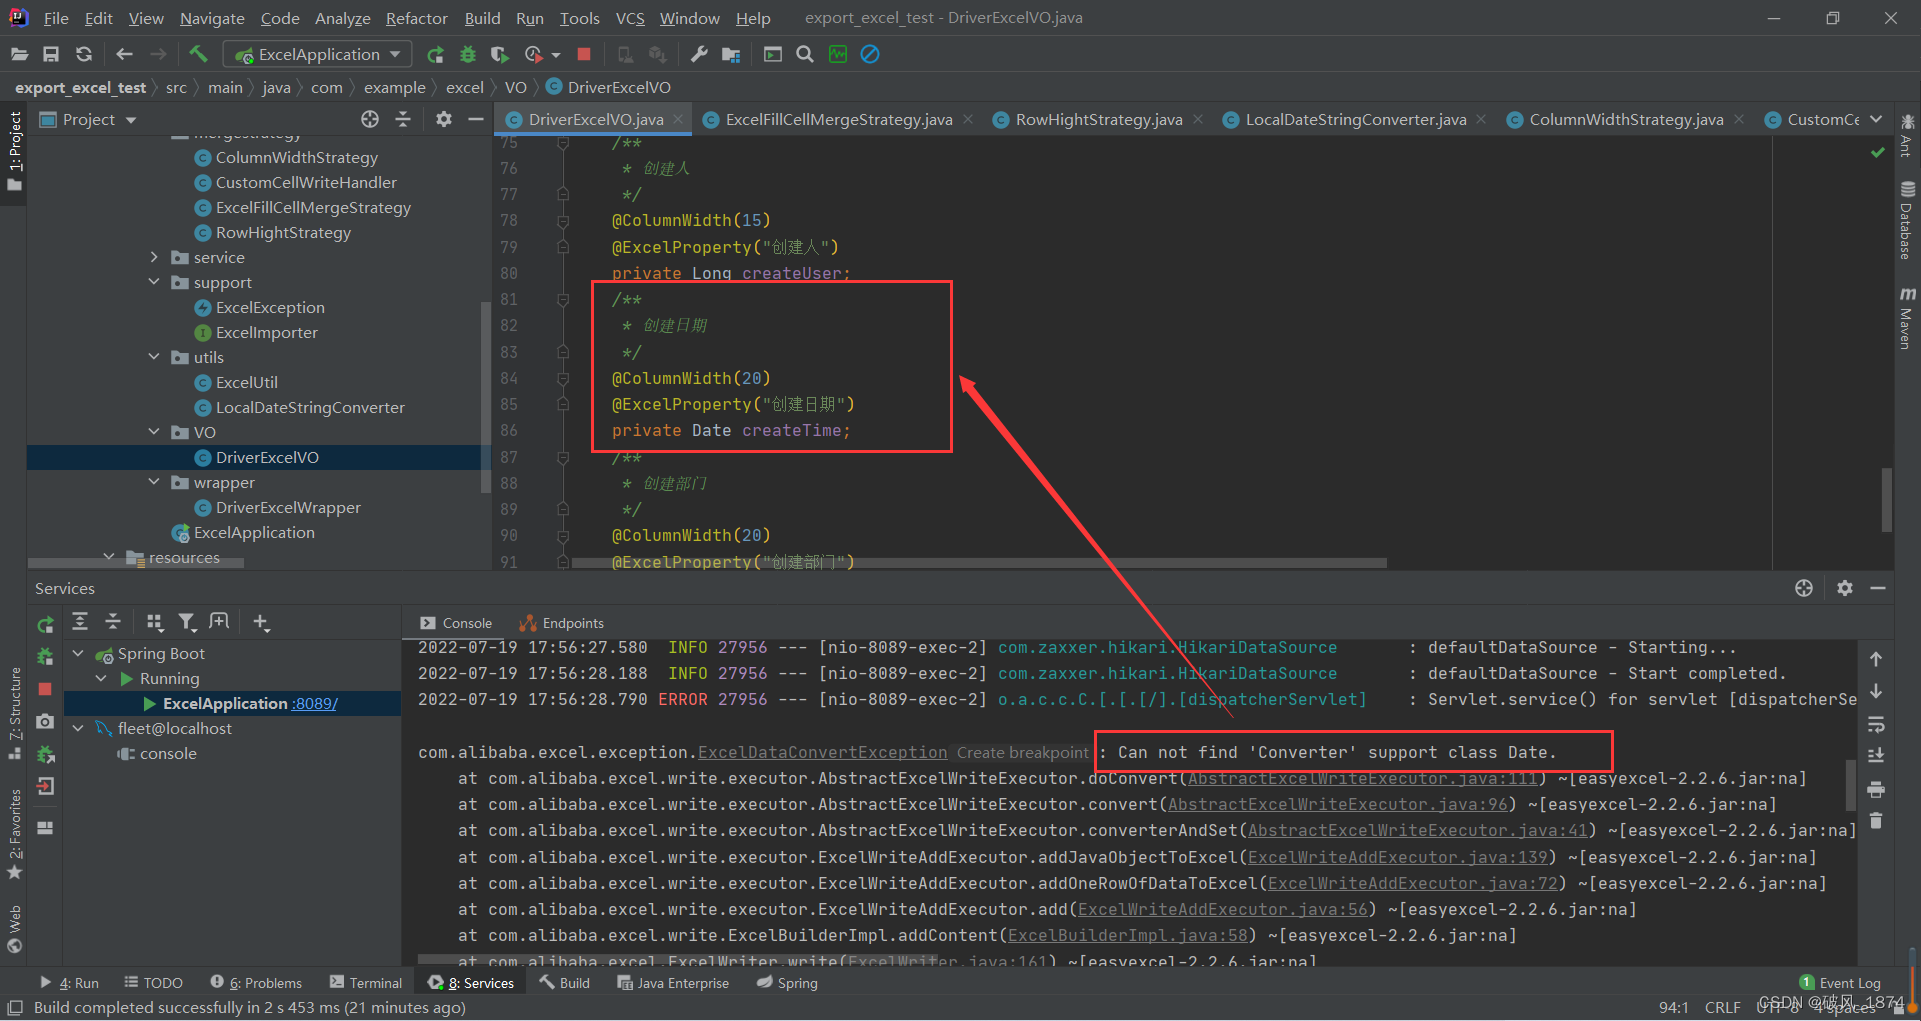Open Search Everywhere magnifier icon
Image resolution: width=1921 pixels, height=1021 pixels.
click(x=805, y=54)
